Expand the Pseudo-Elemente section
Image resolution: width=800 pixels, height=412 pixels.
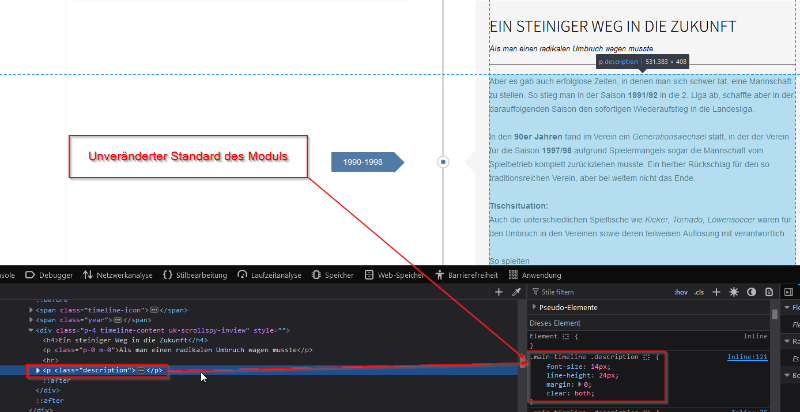534,307
